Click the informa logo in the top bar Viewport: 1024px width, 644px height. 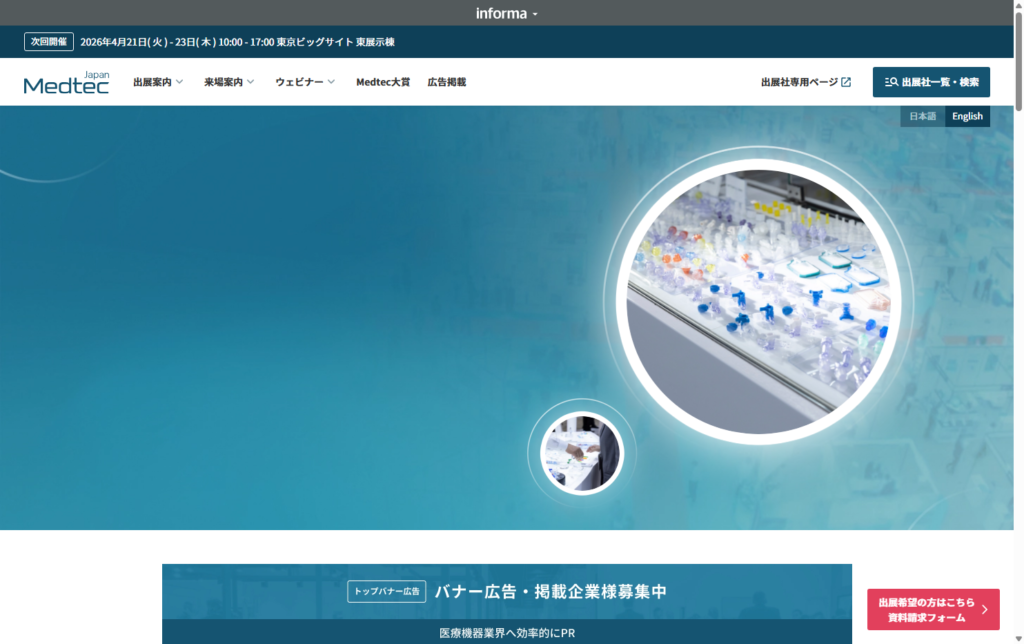coord(503,13)
